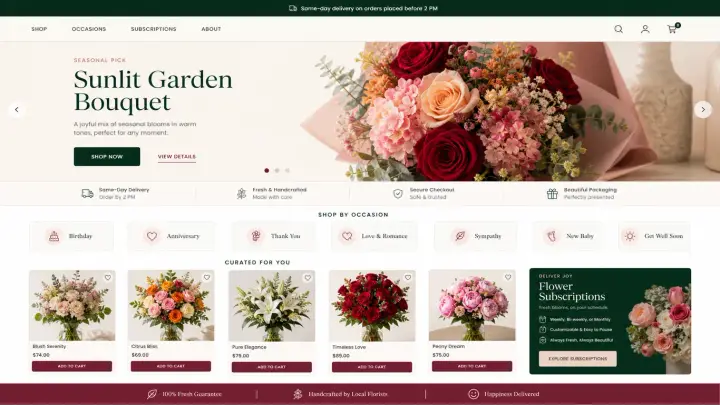Add Pure Elegance to cart

(x=271, y=367)
